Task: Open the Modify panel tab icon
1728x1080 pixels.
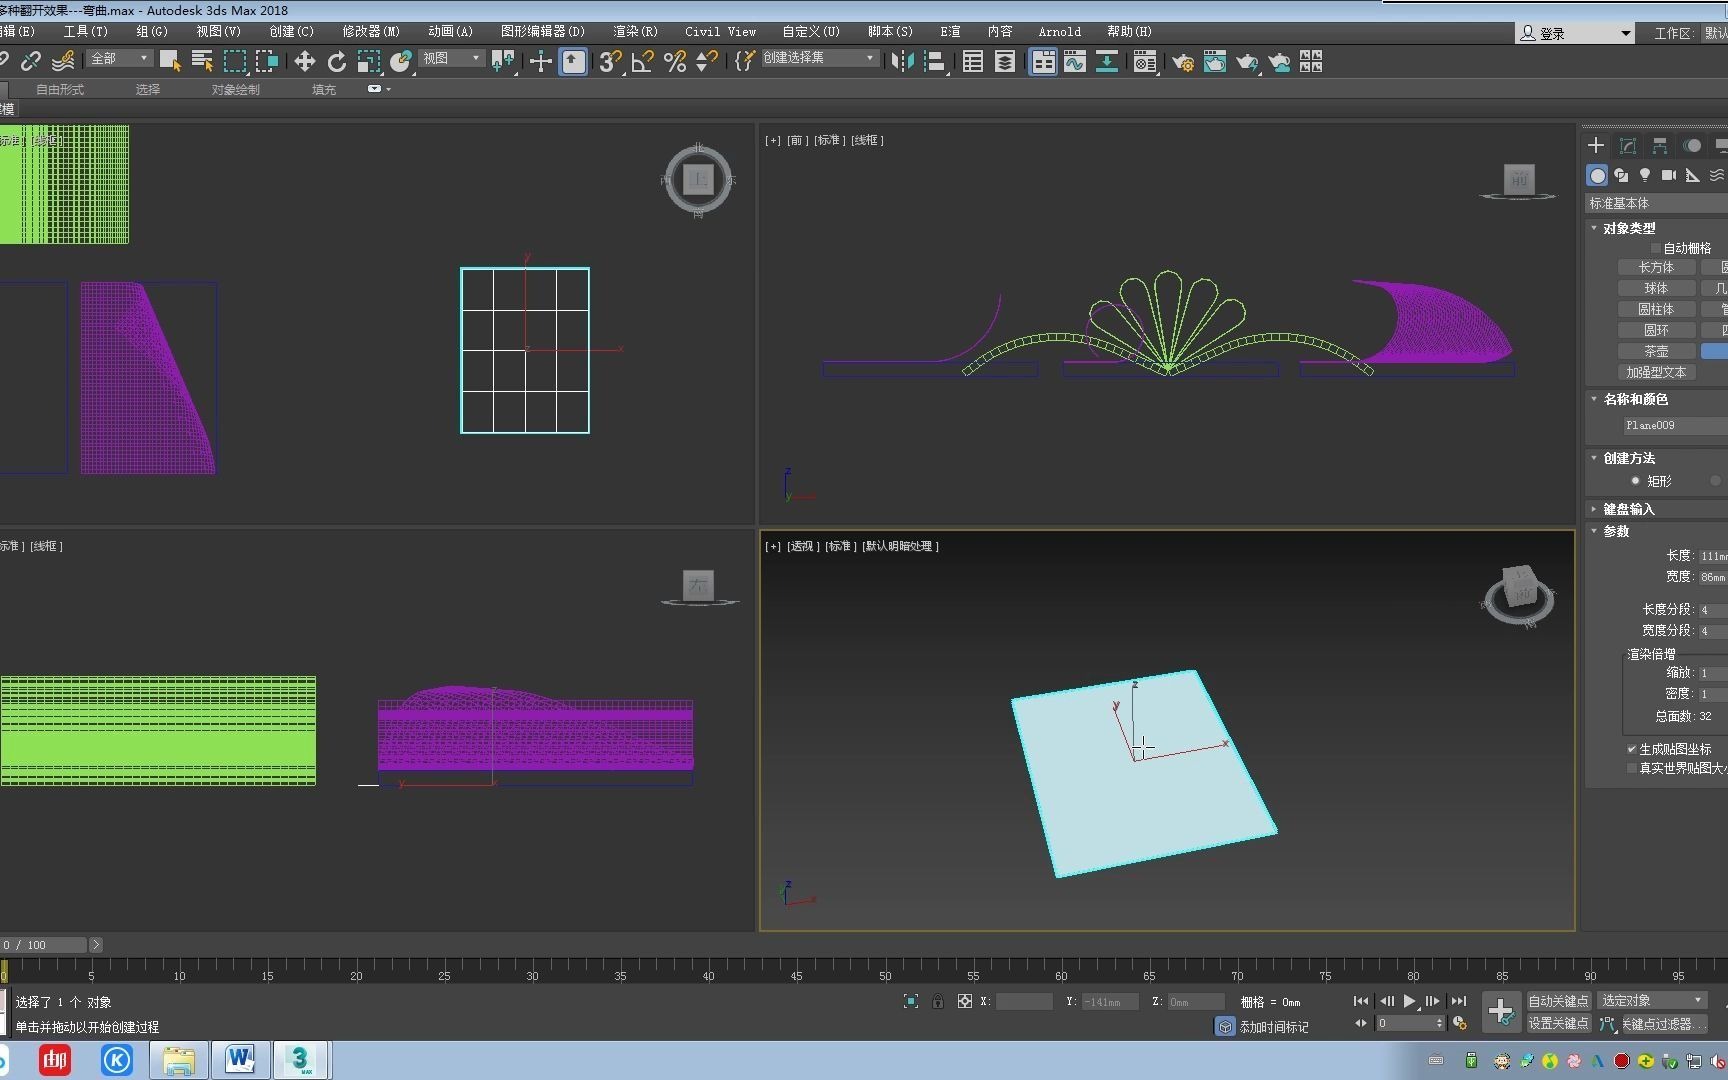Action: 1628,146
